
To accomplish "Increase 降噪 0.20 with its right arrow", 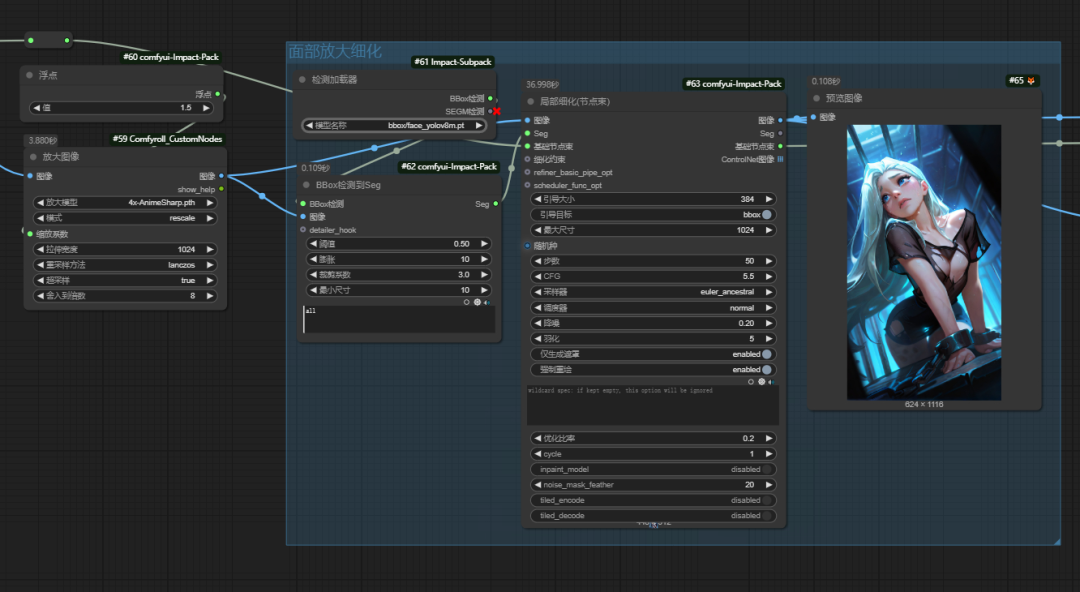I will pos(769,323).
